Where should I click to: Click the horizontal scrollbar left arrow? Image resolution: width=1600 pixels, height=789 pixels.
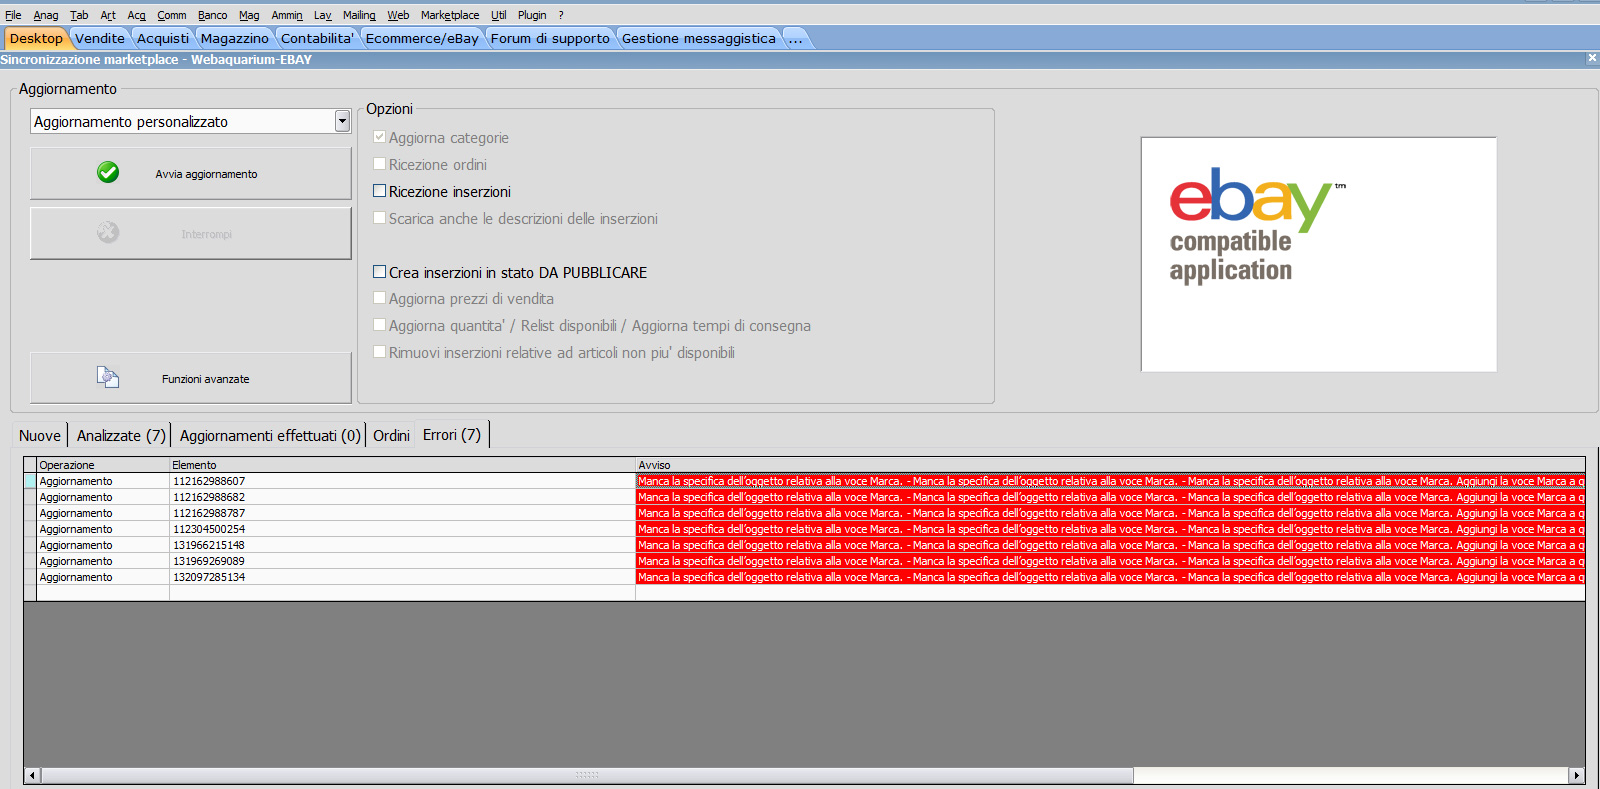[32, 775]
